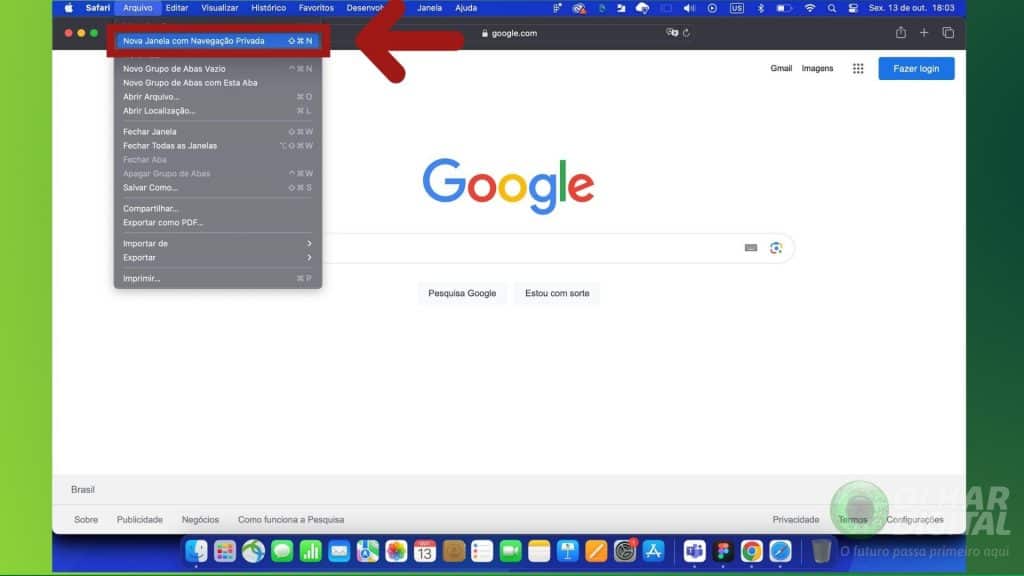The height and width of the screenshot is (576, 1024).
Task: Open Maps app in the dock
Action: click(368, 551)
